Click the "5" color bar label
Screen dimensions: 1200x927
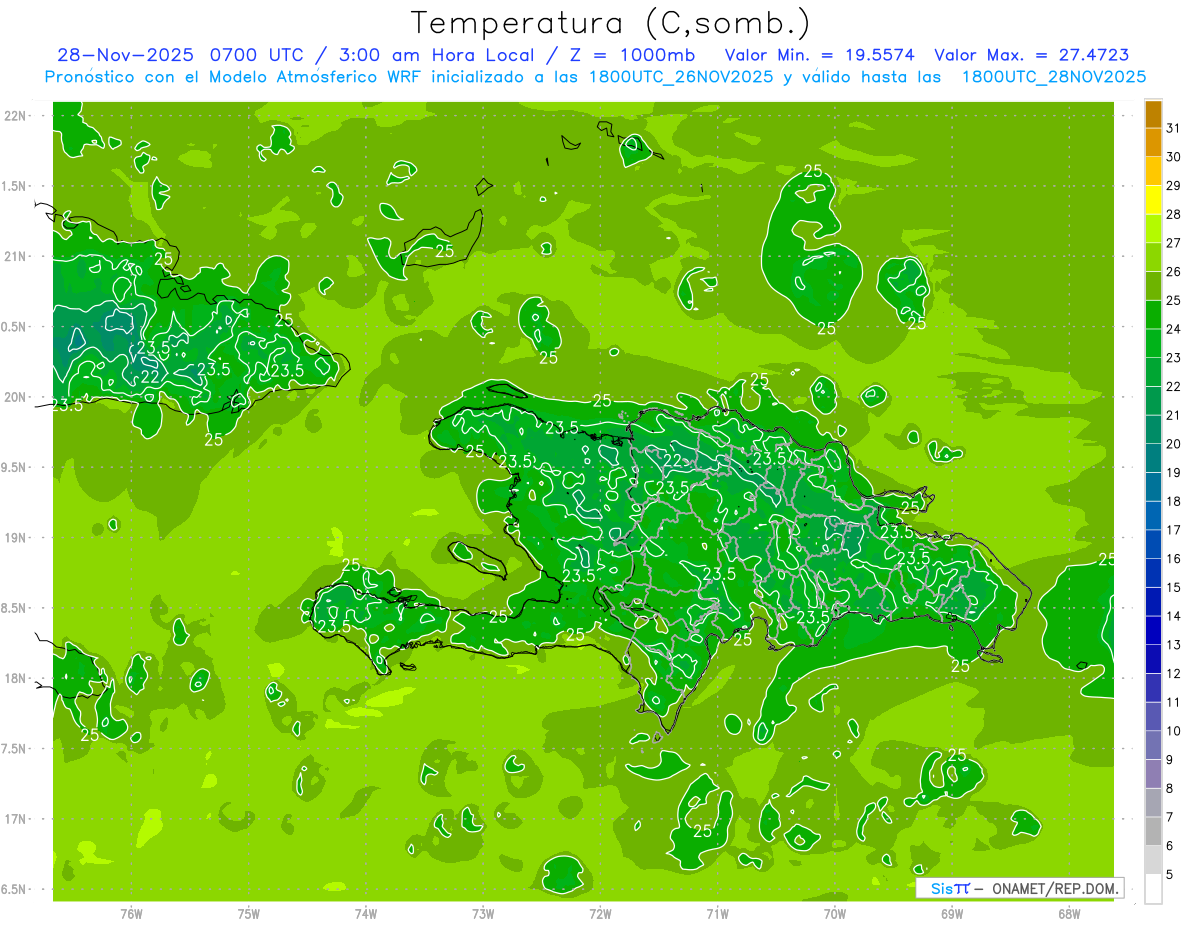click(x=1170, y=874)
